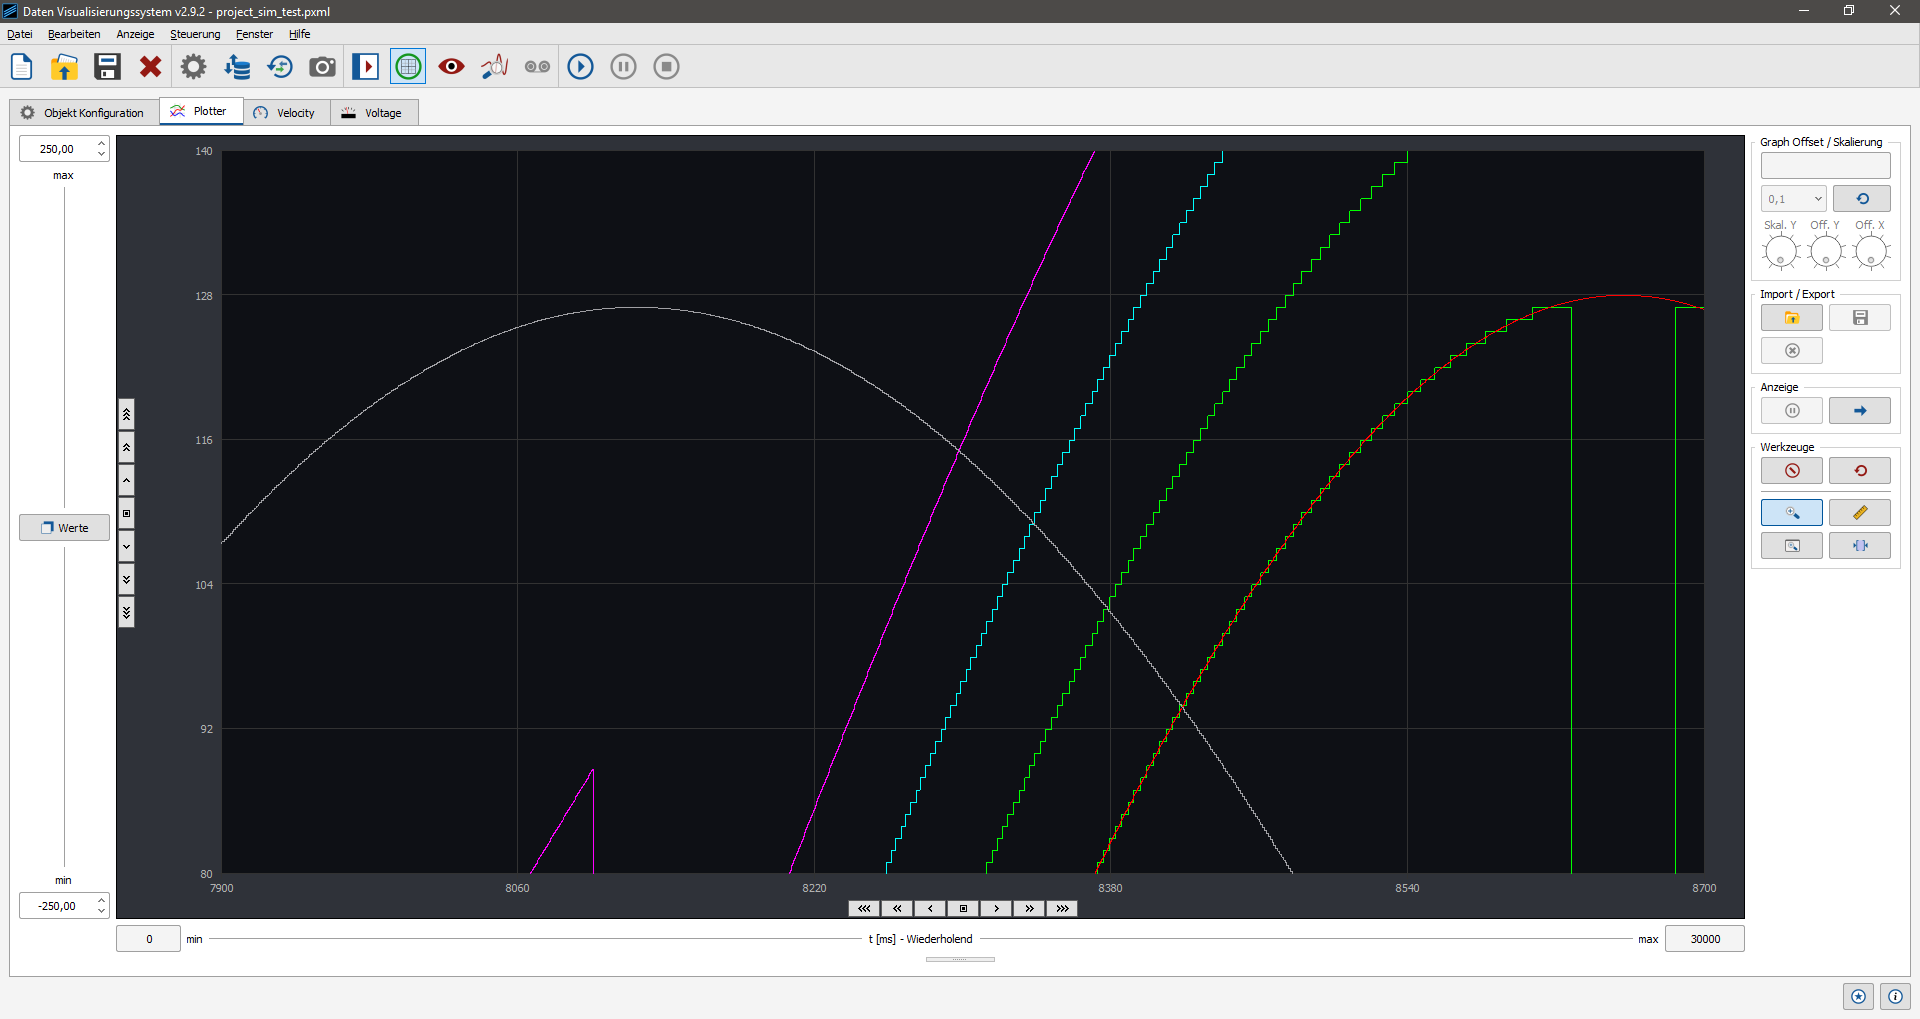
Task: Click the Skal. Y dial knob
Action: (x=1781, y=252)
